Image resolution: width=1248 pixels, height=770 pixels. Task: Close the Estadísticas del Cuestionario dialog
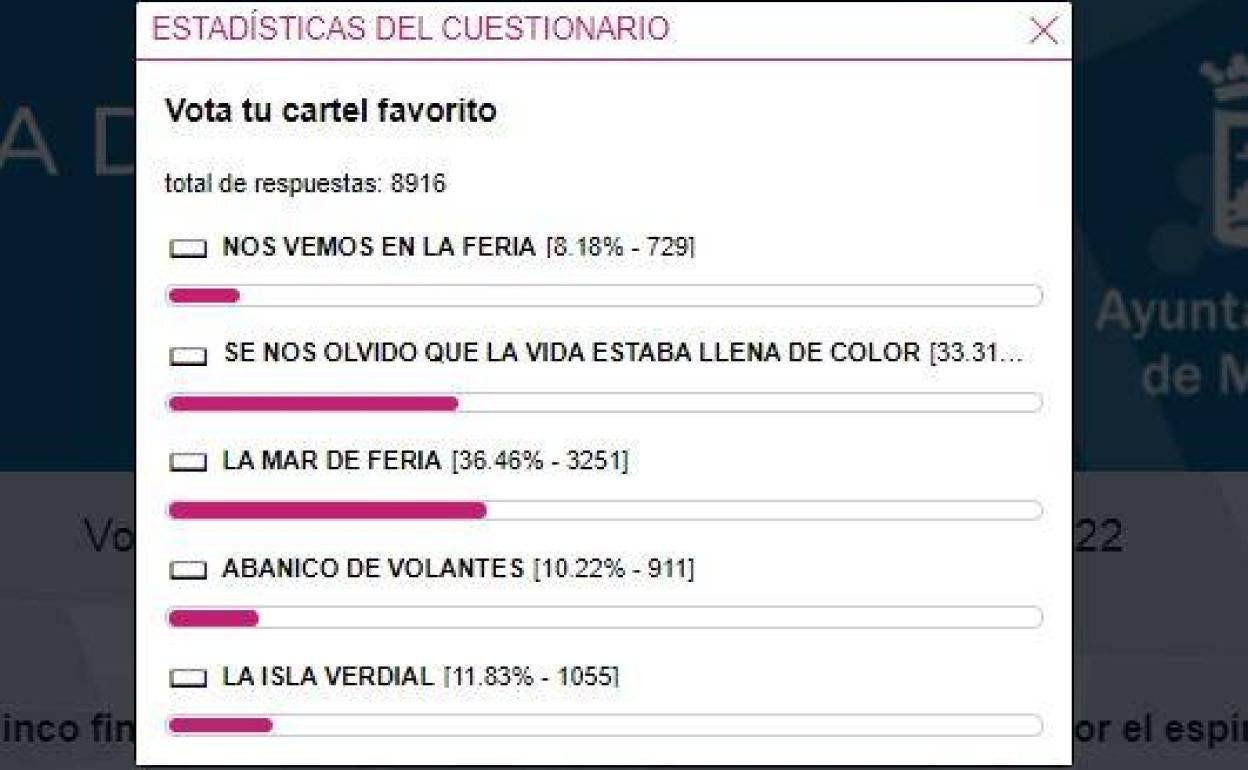tap(1043, 31)
